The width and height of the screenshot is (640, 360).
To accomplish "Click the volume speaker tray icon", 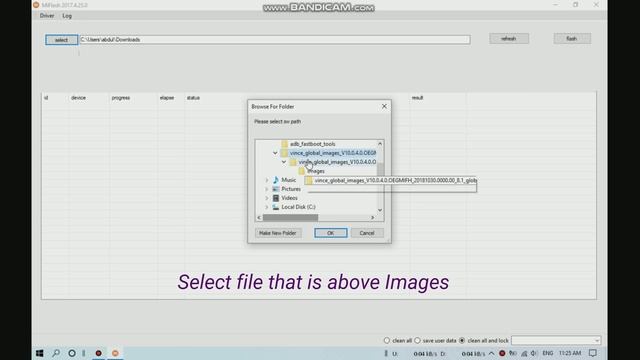I will point(534,353).
